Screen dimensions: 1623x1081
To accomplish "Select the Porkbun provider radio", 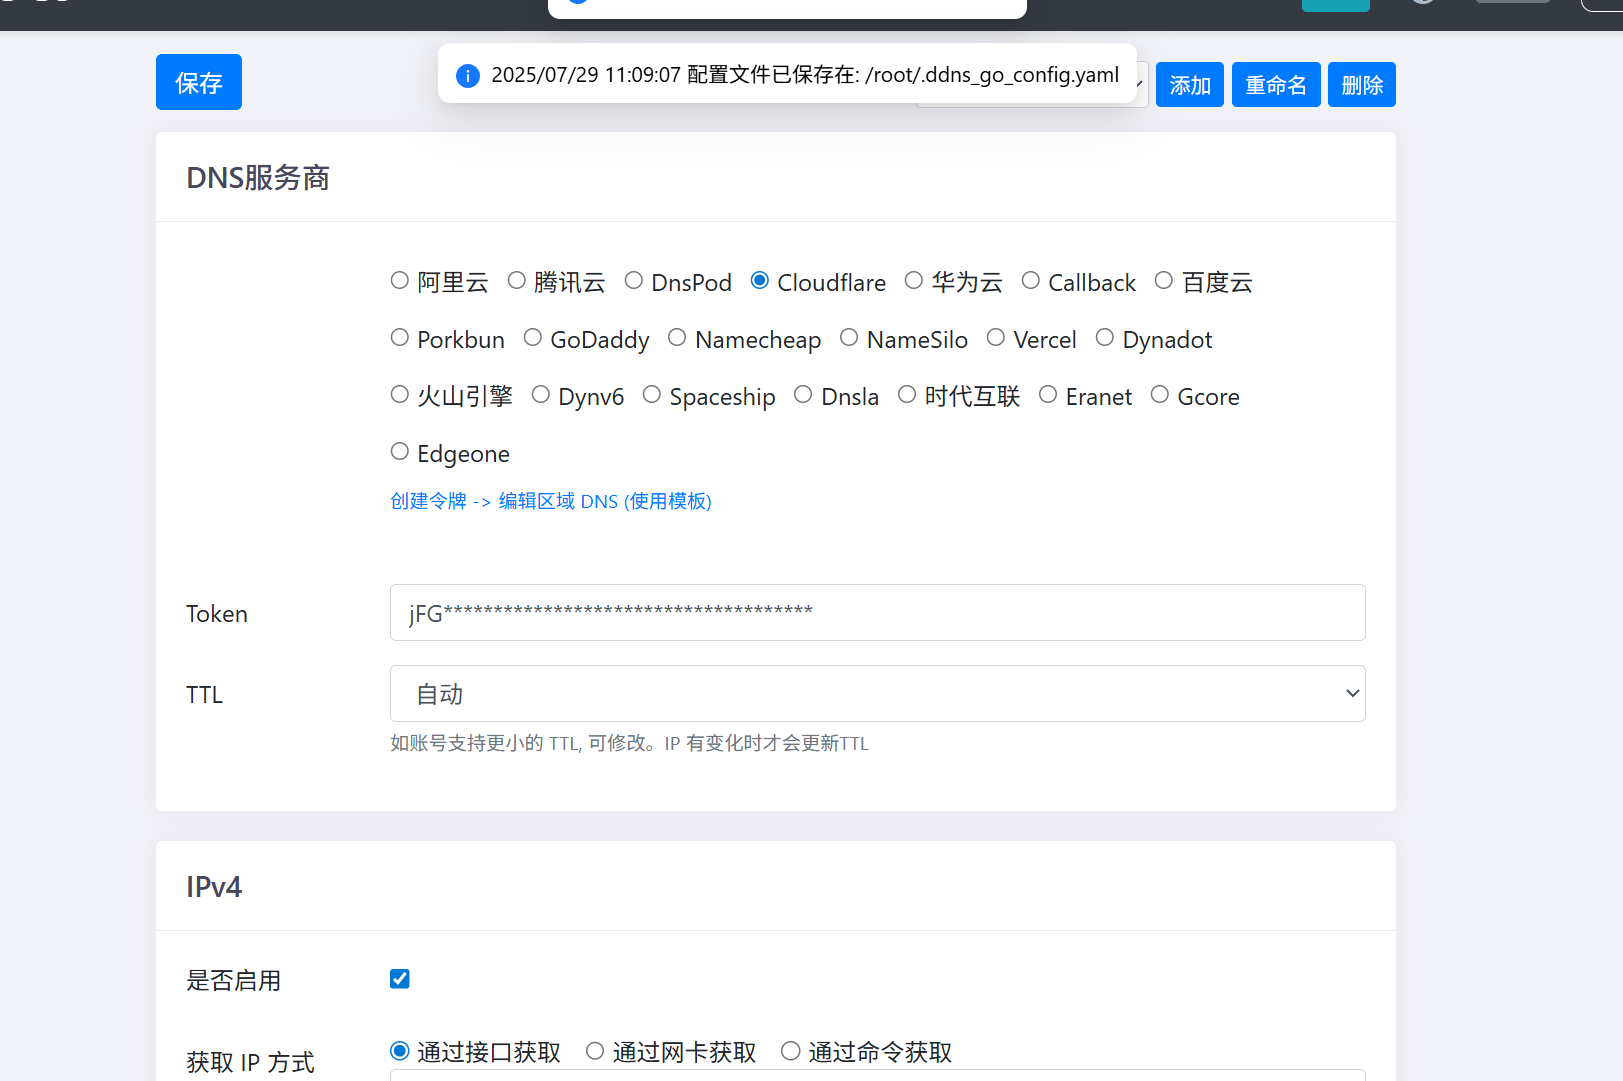I will pyautogui.click(x=400, y=338).
